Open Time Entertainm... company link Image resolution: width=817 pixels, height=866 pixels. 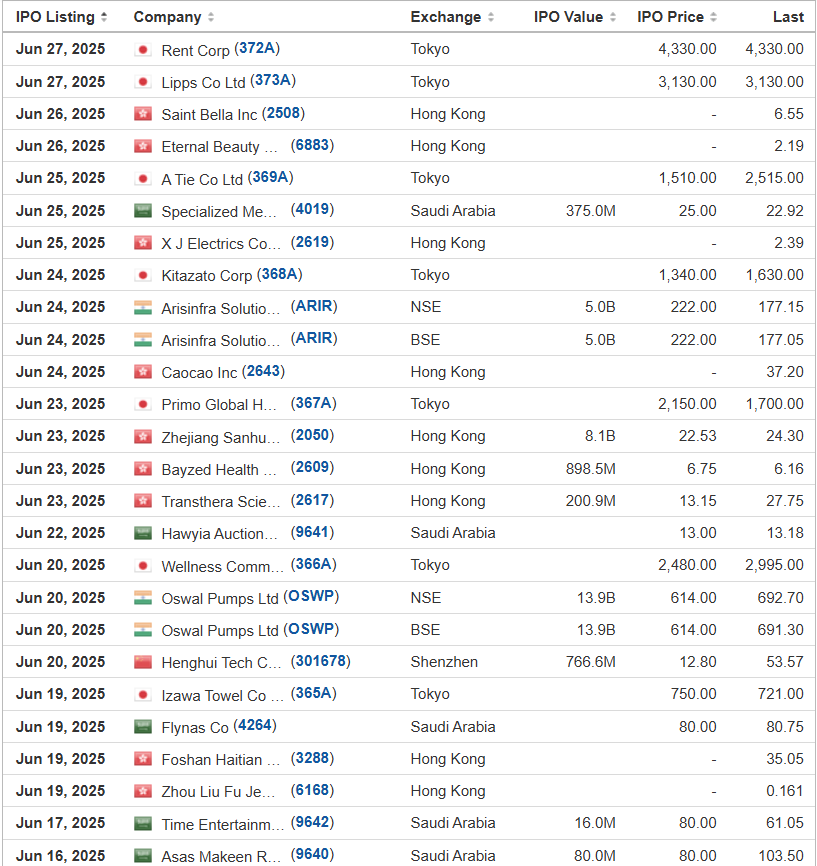tap(222, 825)
